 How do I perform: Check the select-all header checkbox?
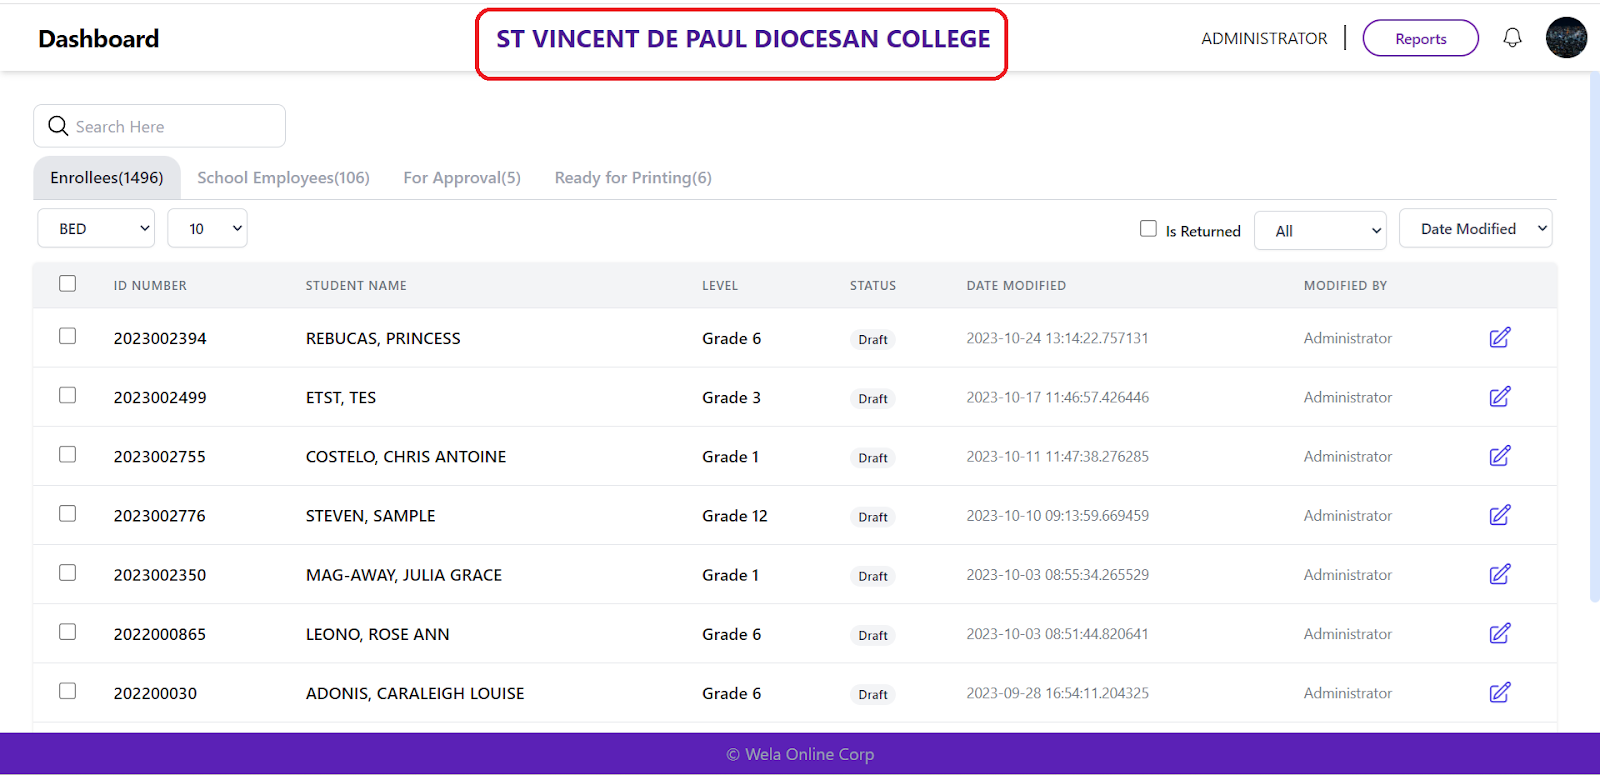(67, 284)
